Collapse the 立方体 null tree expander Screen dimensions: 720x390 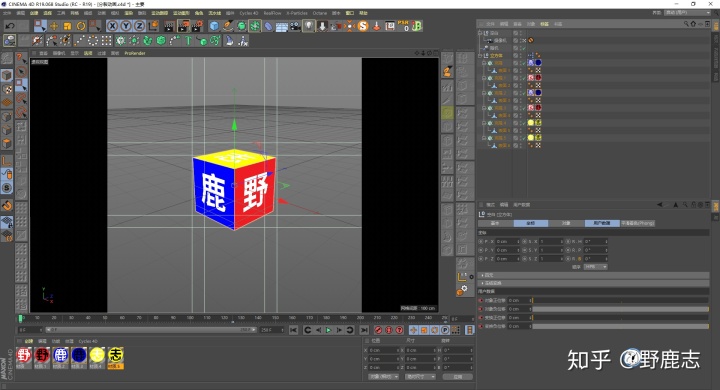point(480,56)
